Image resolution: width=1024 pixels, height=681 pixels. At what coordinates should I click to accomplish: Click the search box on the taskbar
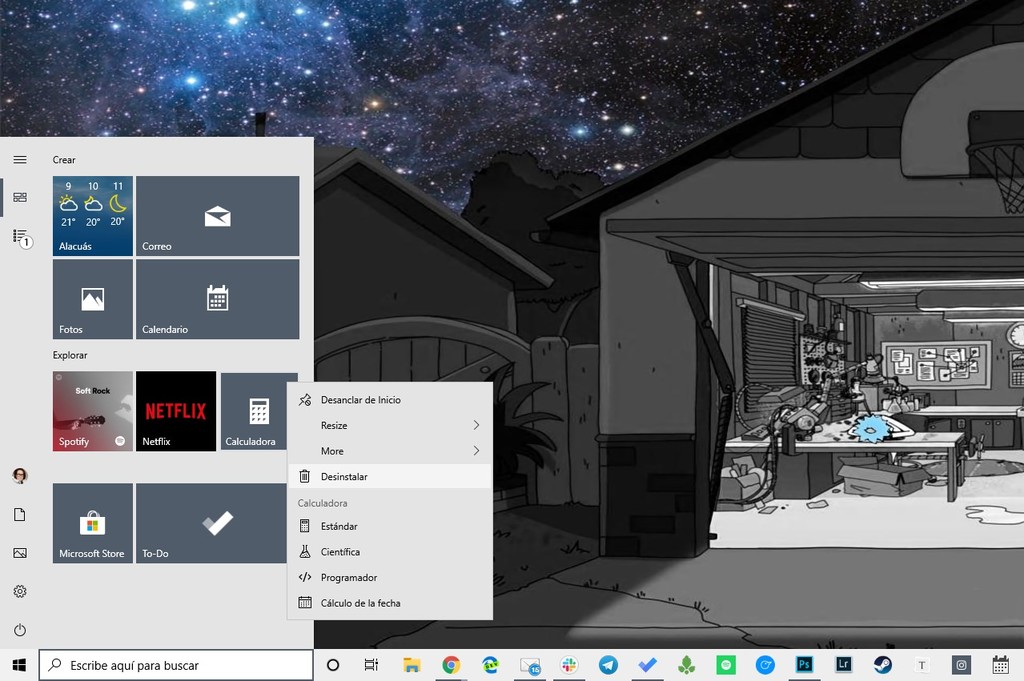tap(175, 664)
